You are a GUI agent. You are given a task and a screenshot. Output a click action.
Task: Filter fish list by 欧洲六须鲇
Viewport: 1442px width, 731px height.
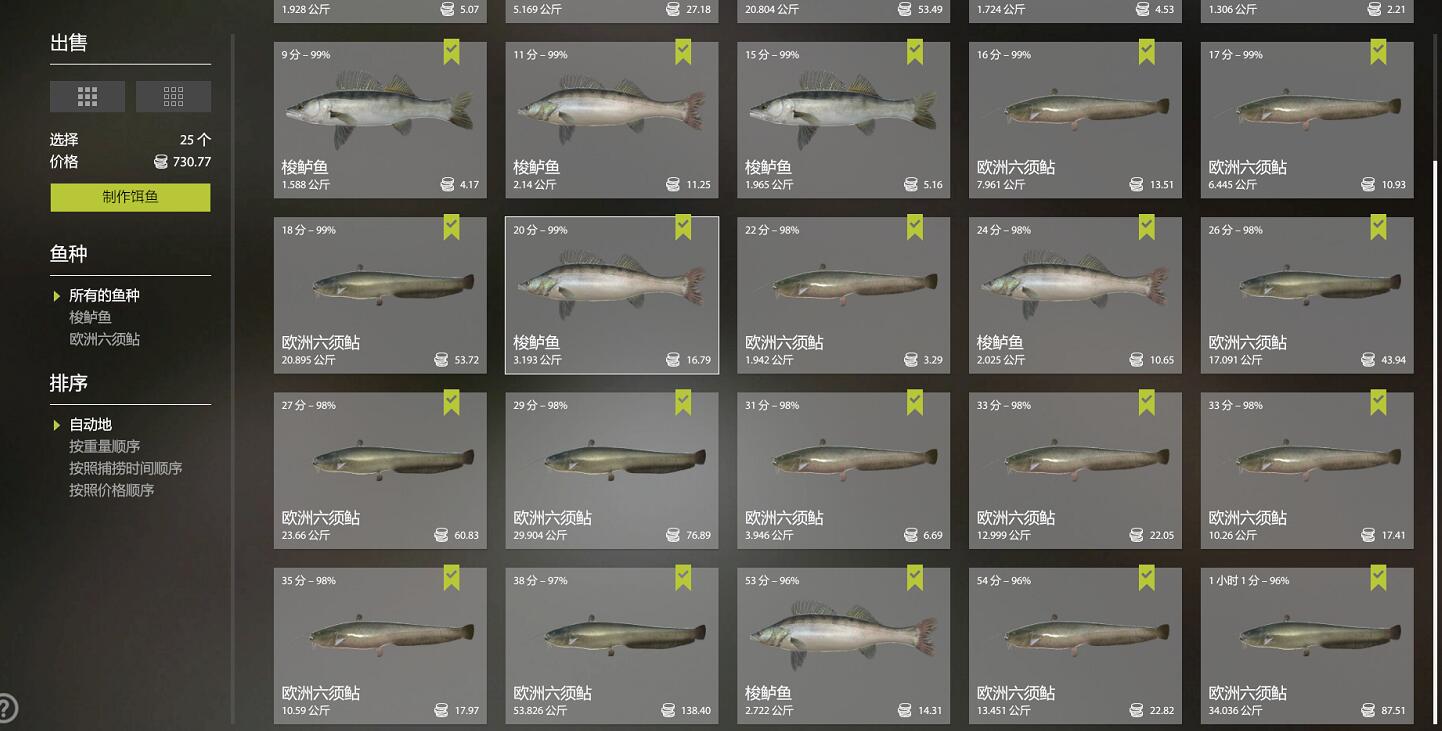tap(104, 339)
